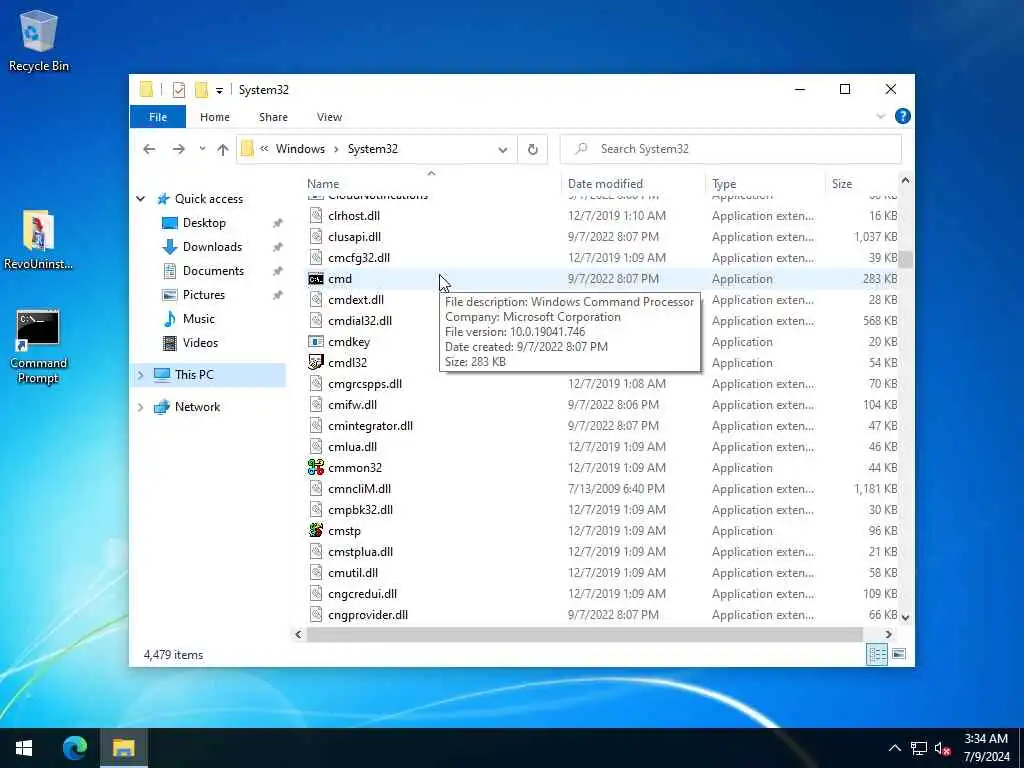Click the cmstp application icon
Image resolution: width=1024 pixels, height=768 pixels.
click(316, 530)
